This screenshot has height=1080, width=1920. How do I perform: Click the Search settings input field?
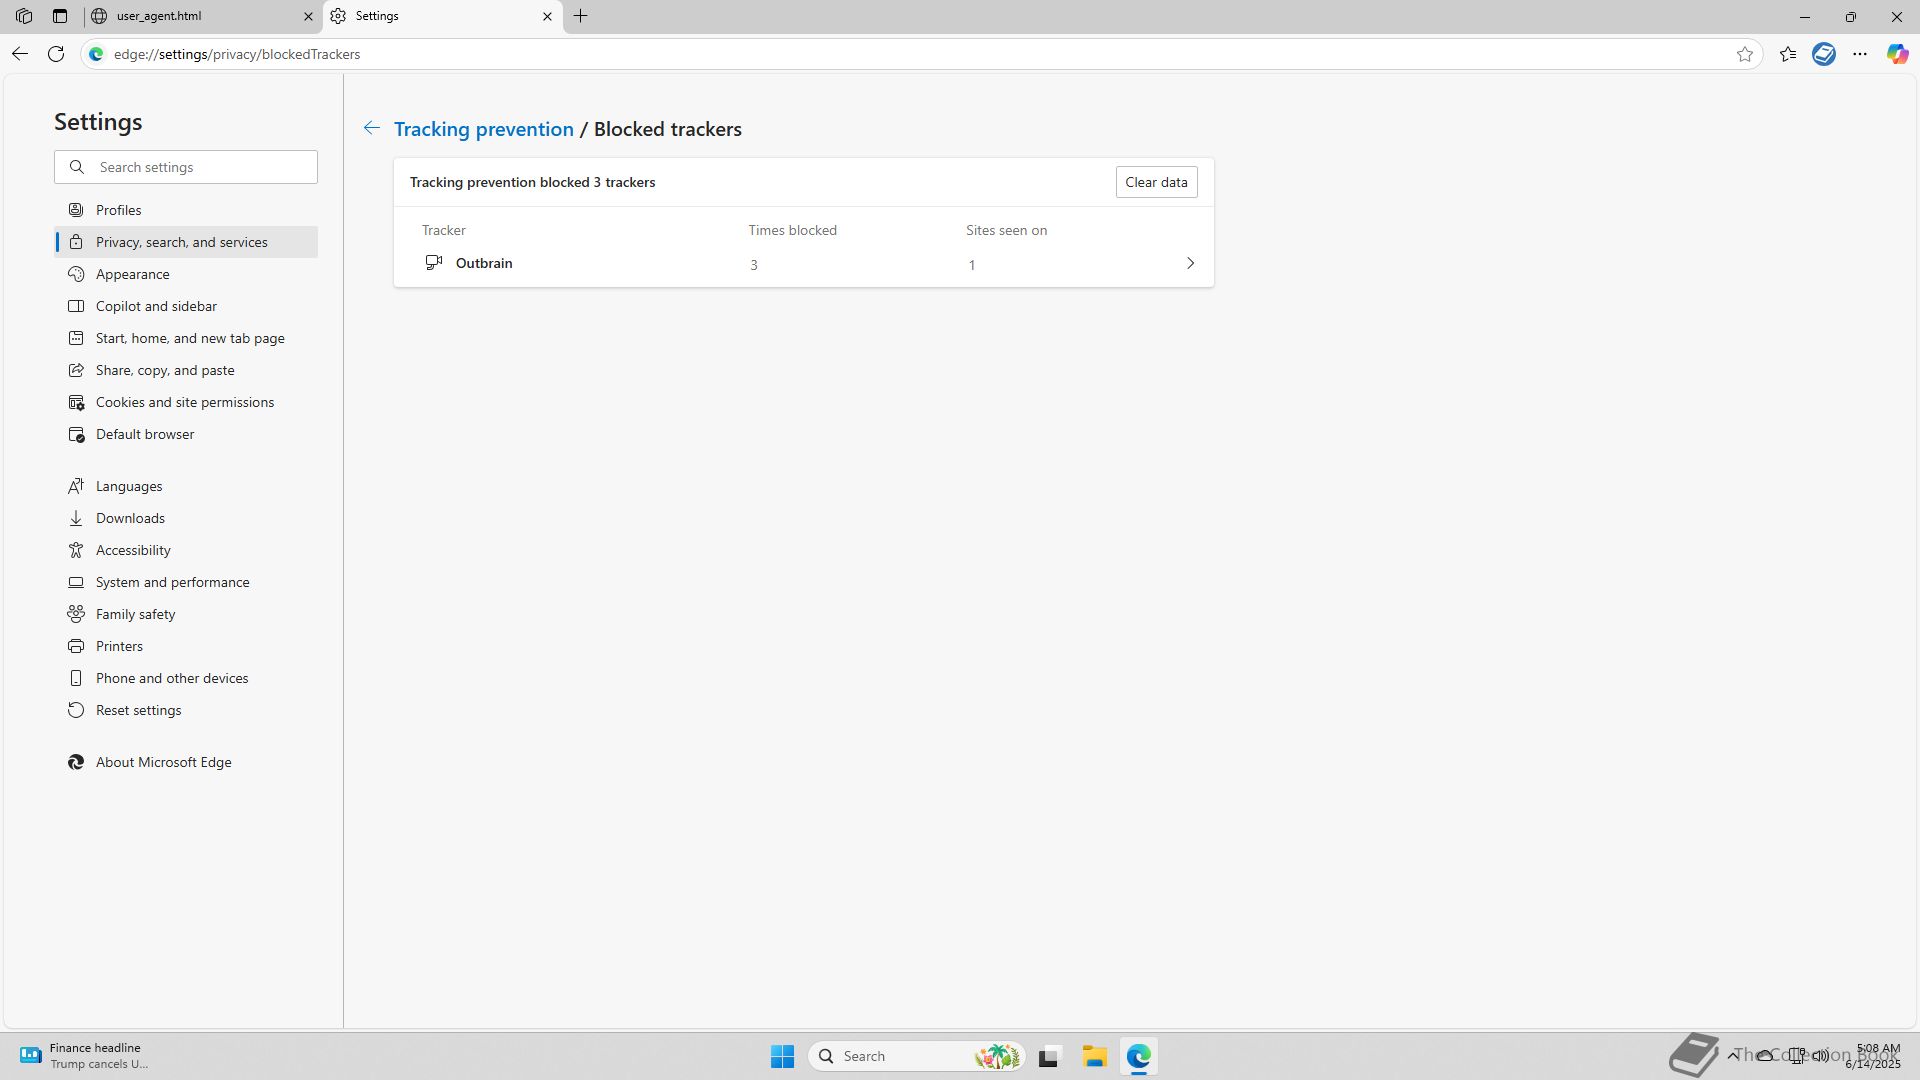200,167
